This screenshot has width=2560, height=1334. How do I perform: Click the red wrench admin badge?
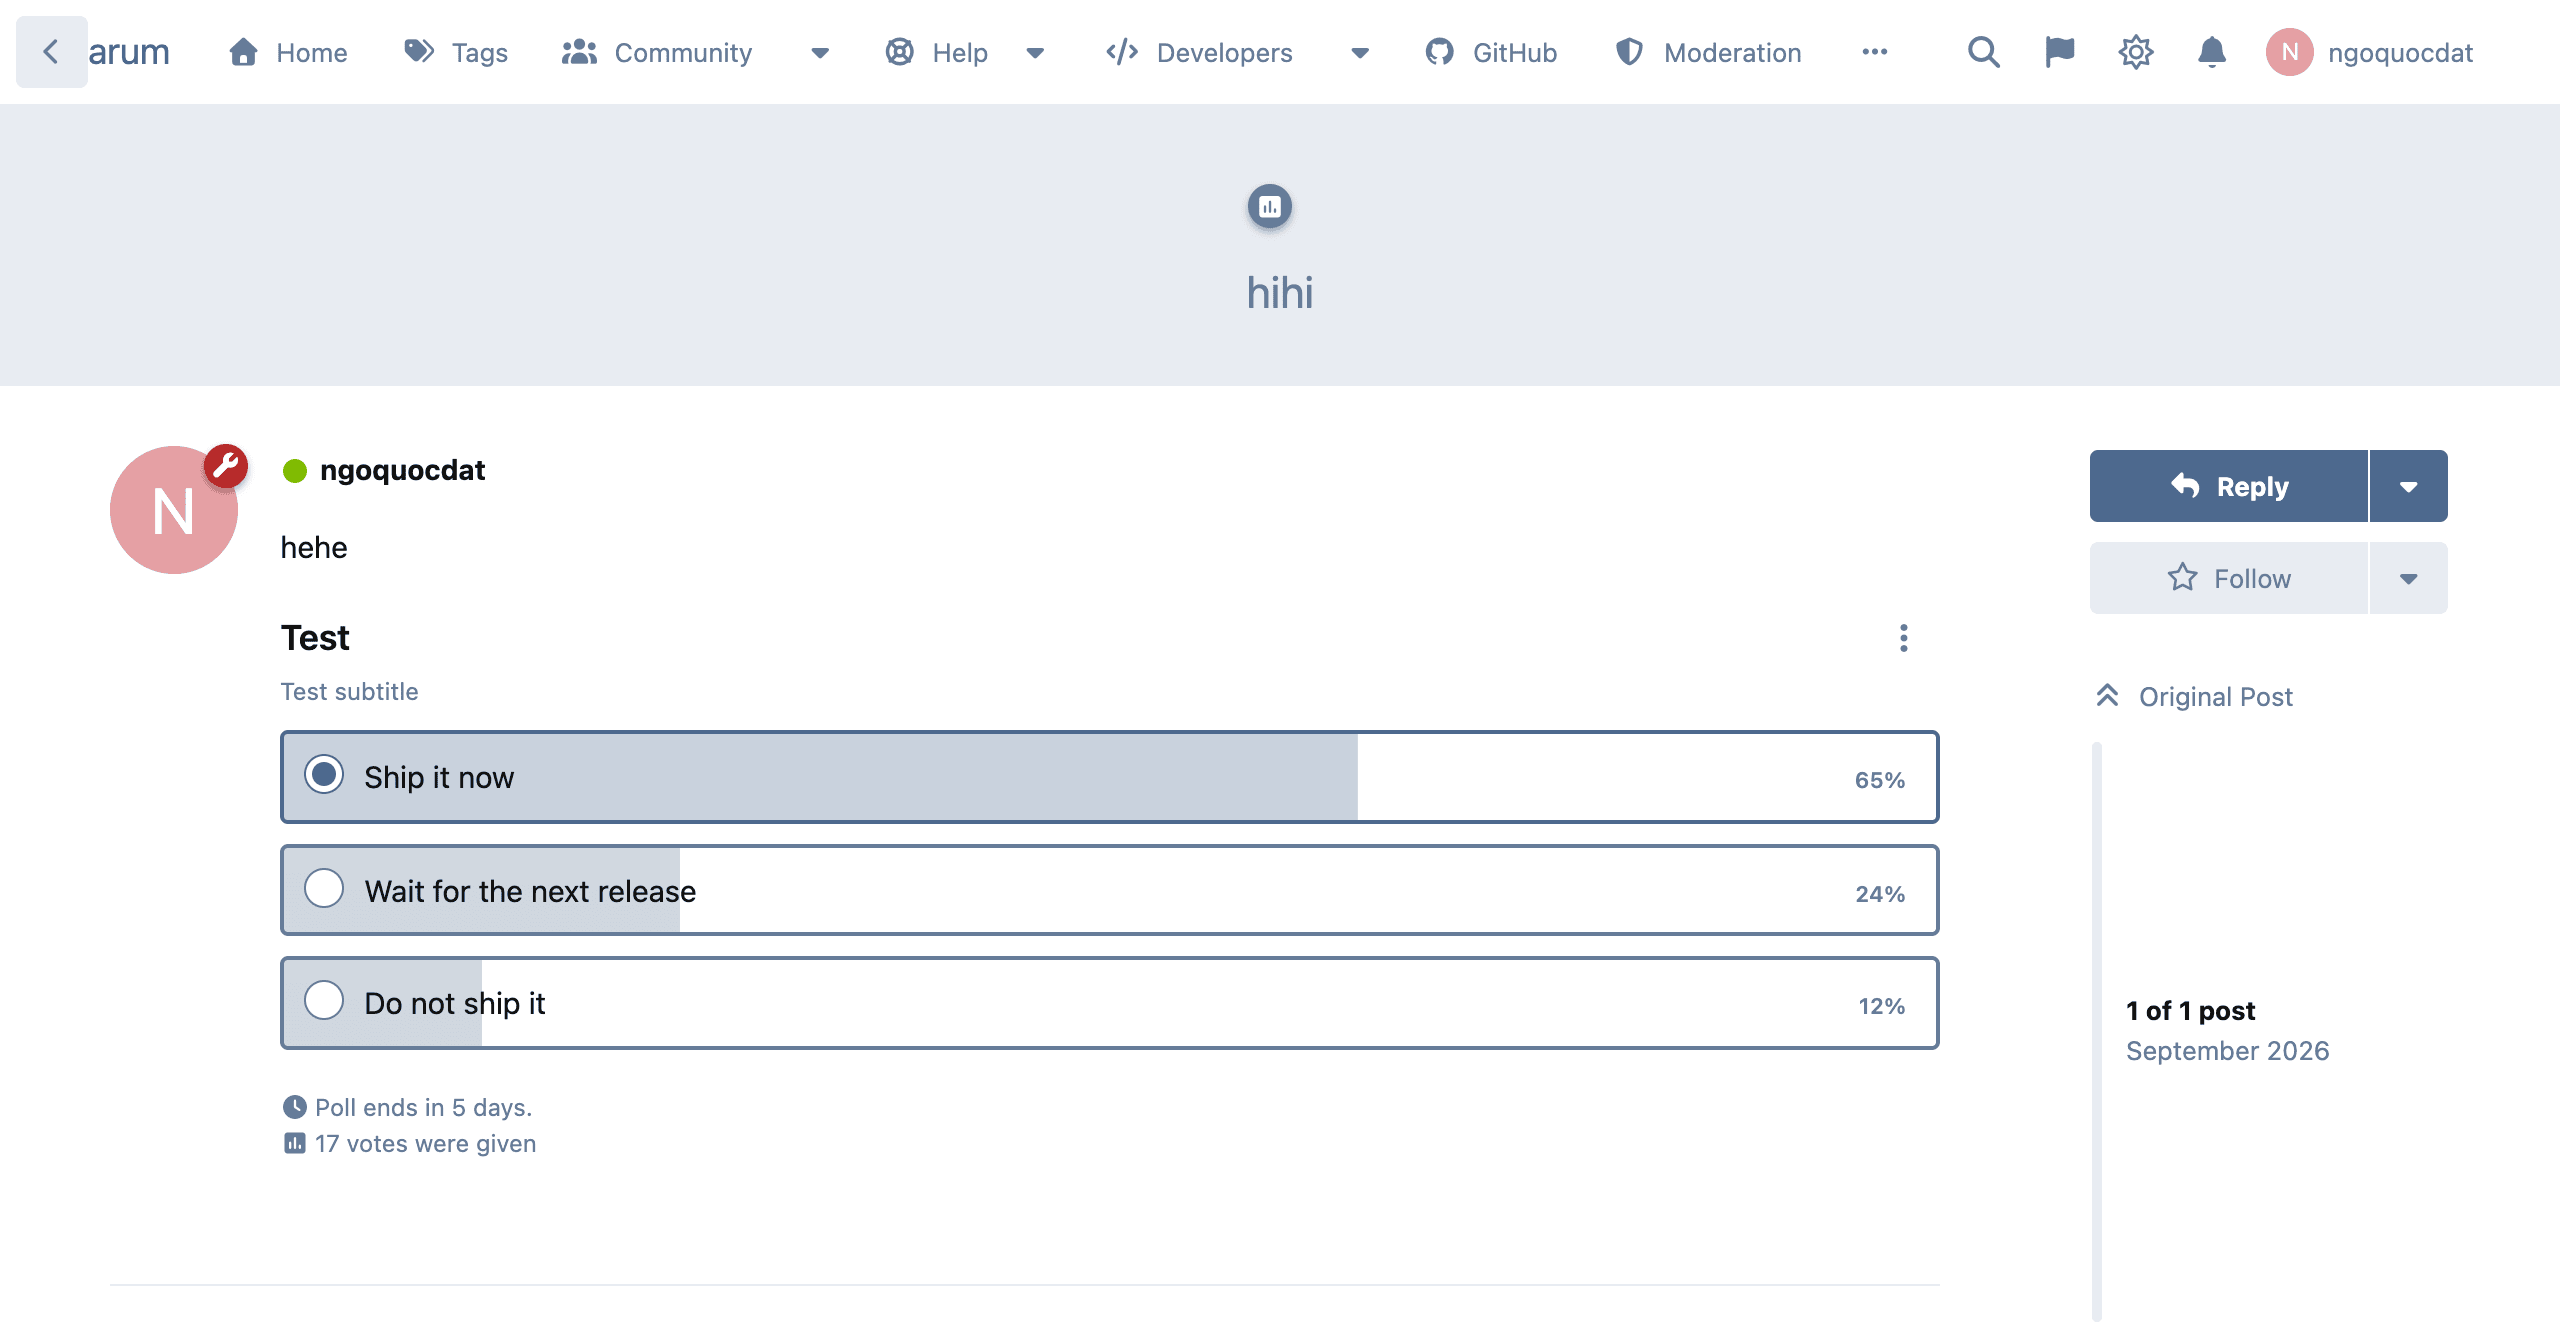pos(226,466)
